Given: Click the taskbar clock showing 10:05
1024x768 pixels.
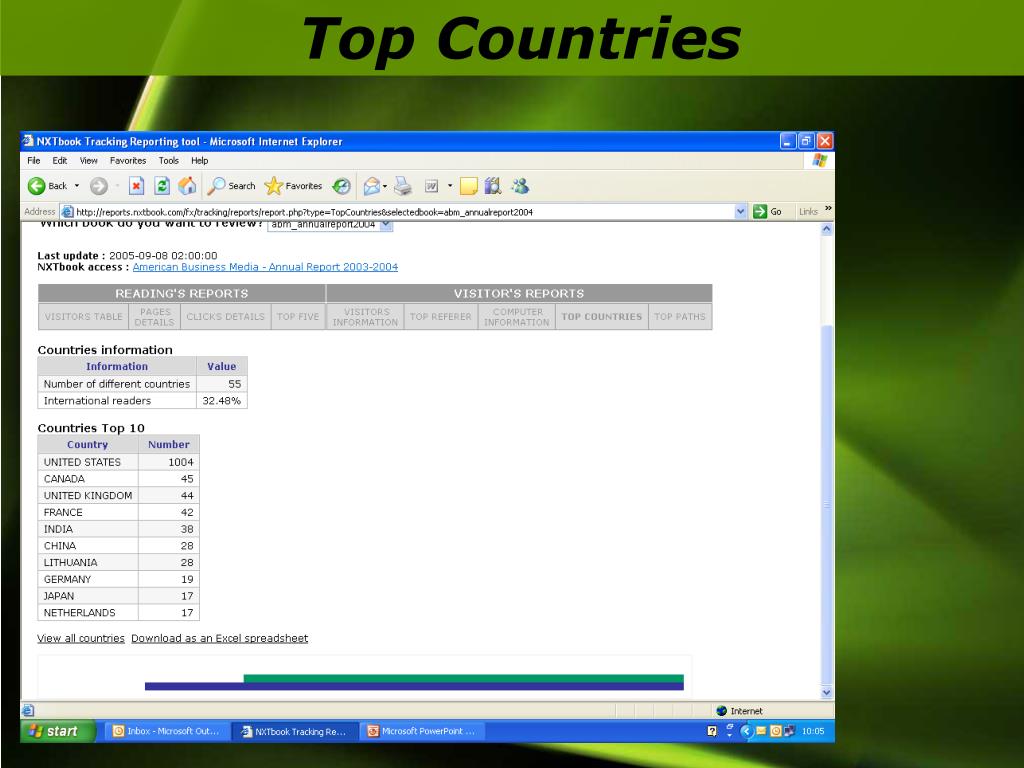Looking at the screenshot, I should click(x=812, y=731).
